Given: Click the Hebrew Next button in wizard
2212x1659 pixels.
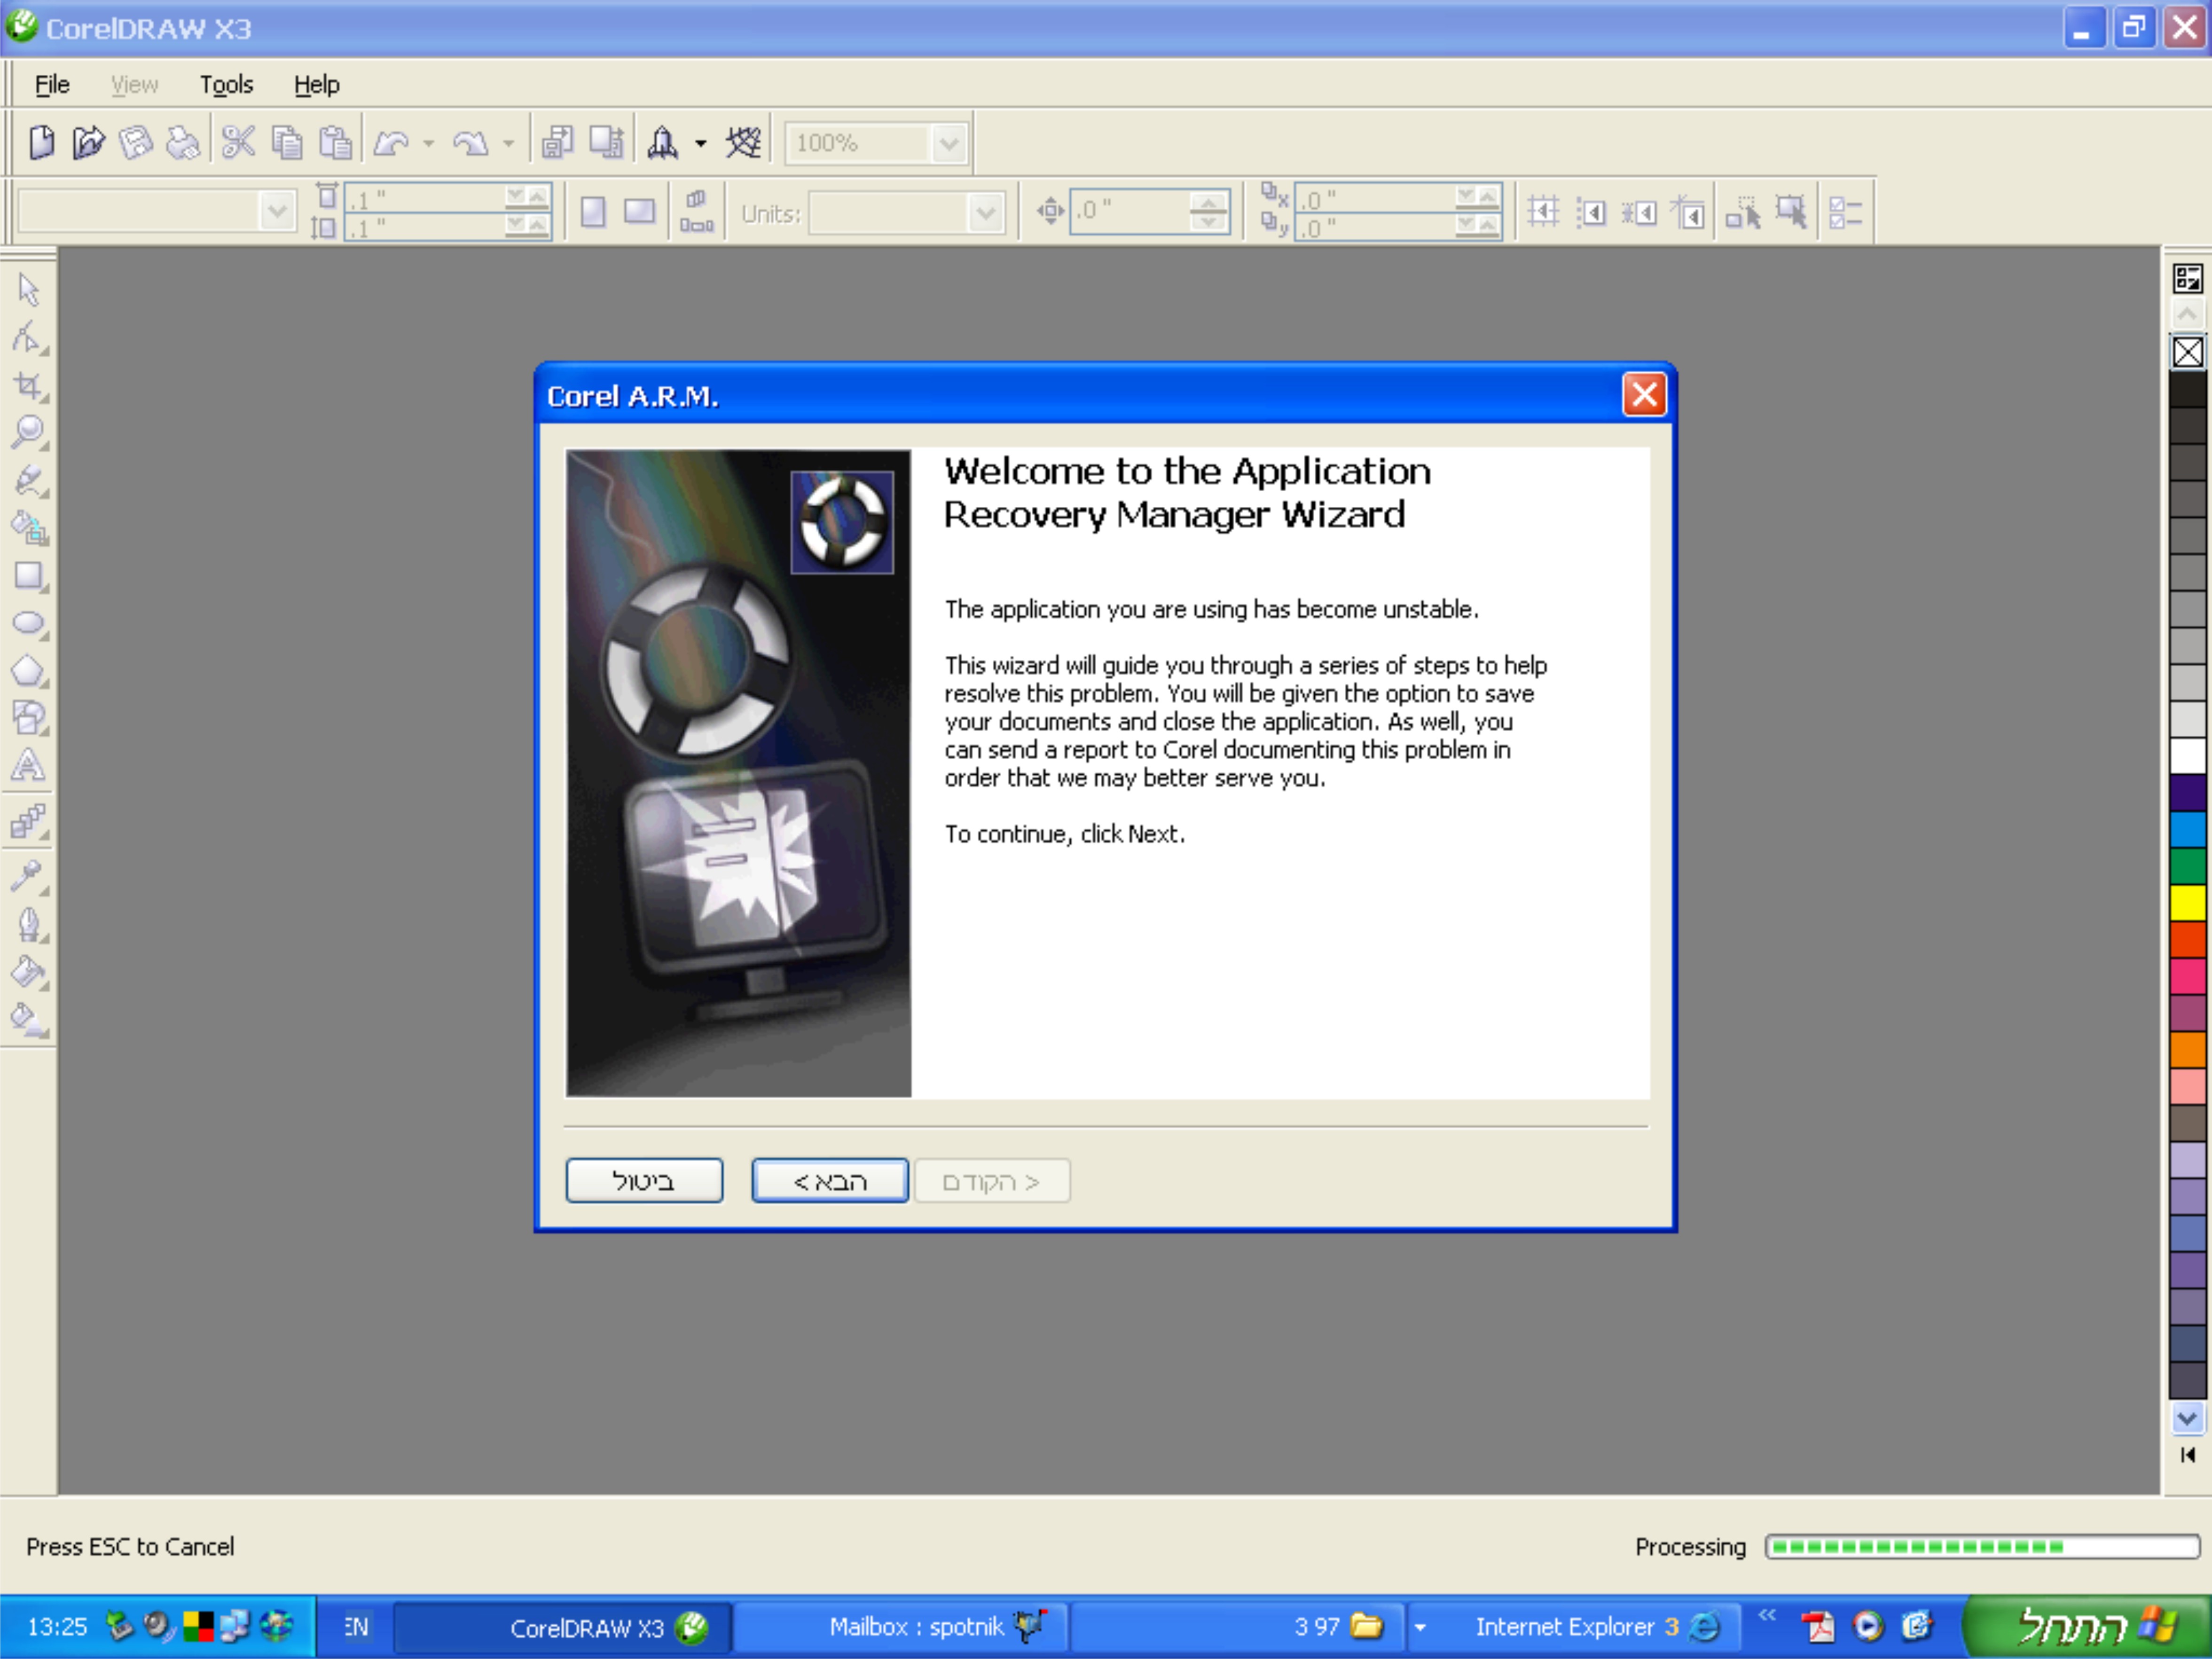Looking at the screenshot, I should pyautogui.click(x=829, y=1181).
